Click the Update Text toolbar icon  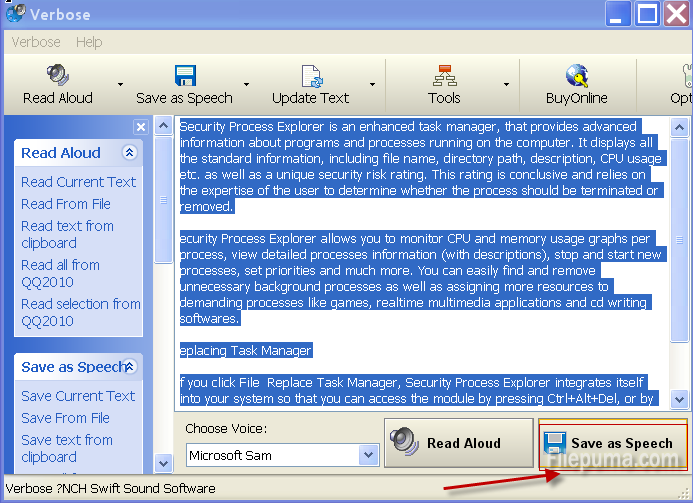(310, 76)
